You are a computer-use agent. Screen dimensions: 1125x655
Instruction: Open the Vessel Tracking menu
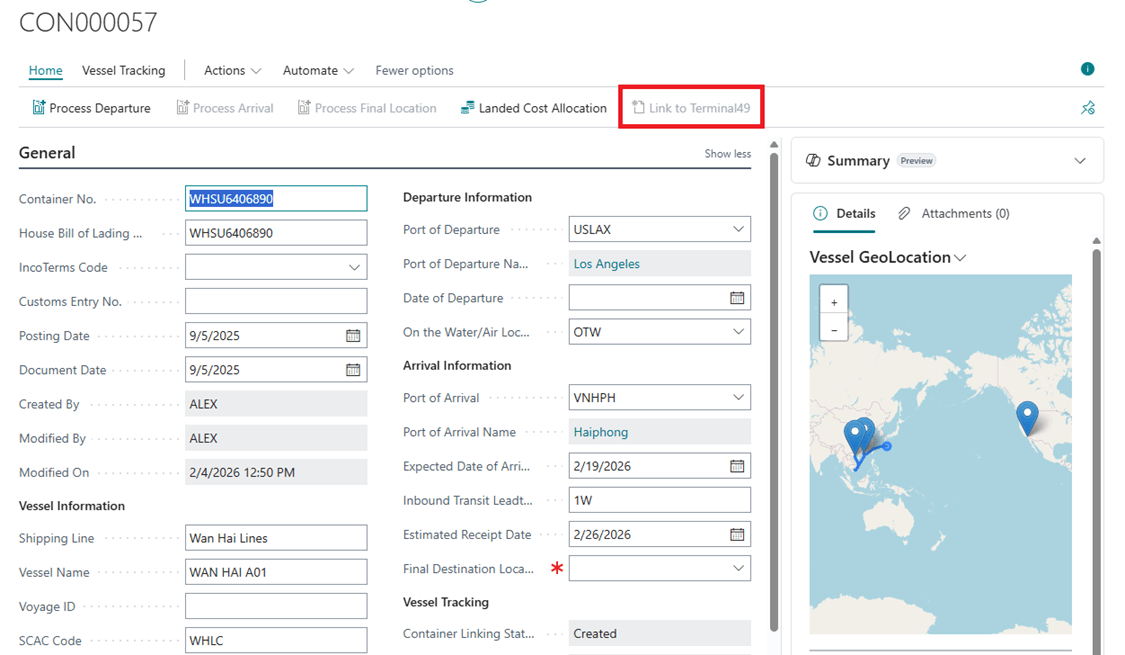pos(124,70)
